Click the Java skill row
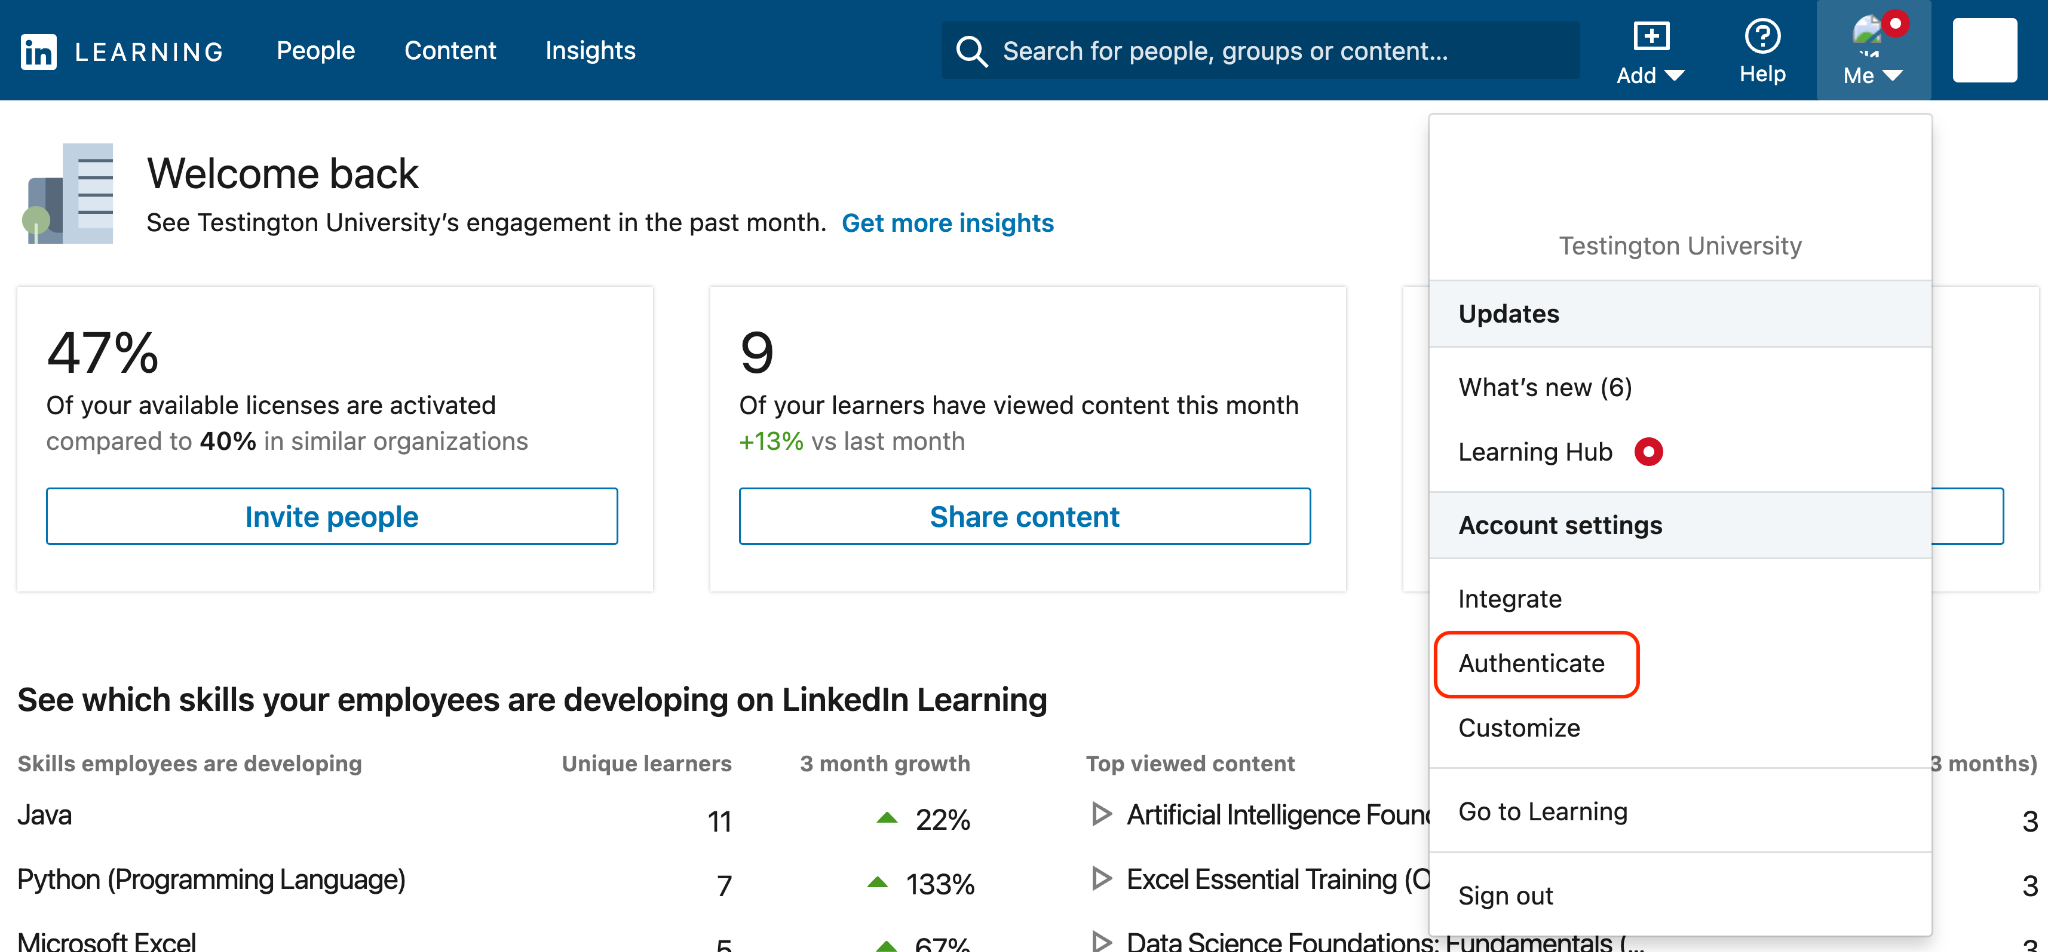Viewport: 2048px width, 952px height. [45, 815]
